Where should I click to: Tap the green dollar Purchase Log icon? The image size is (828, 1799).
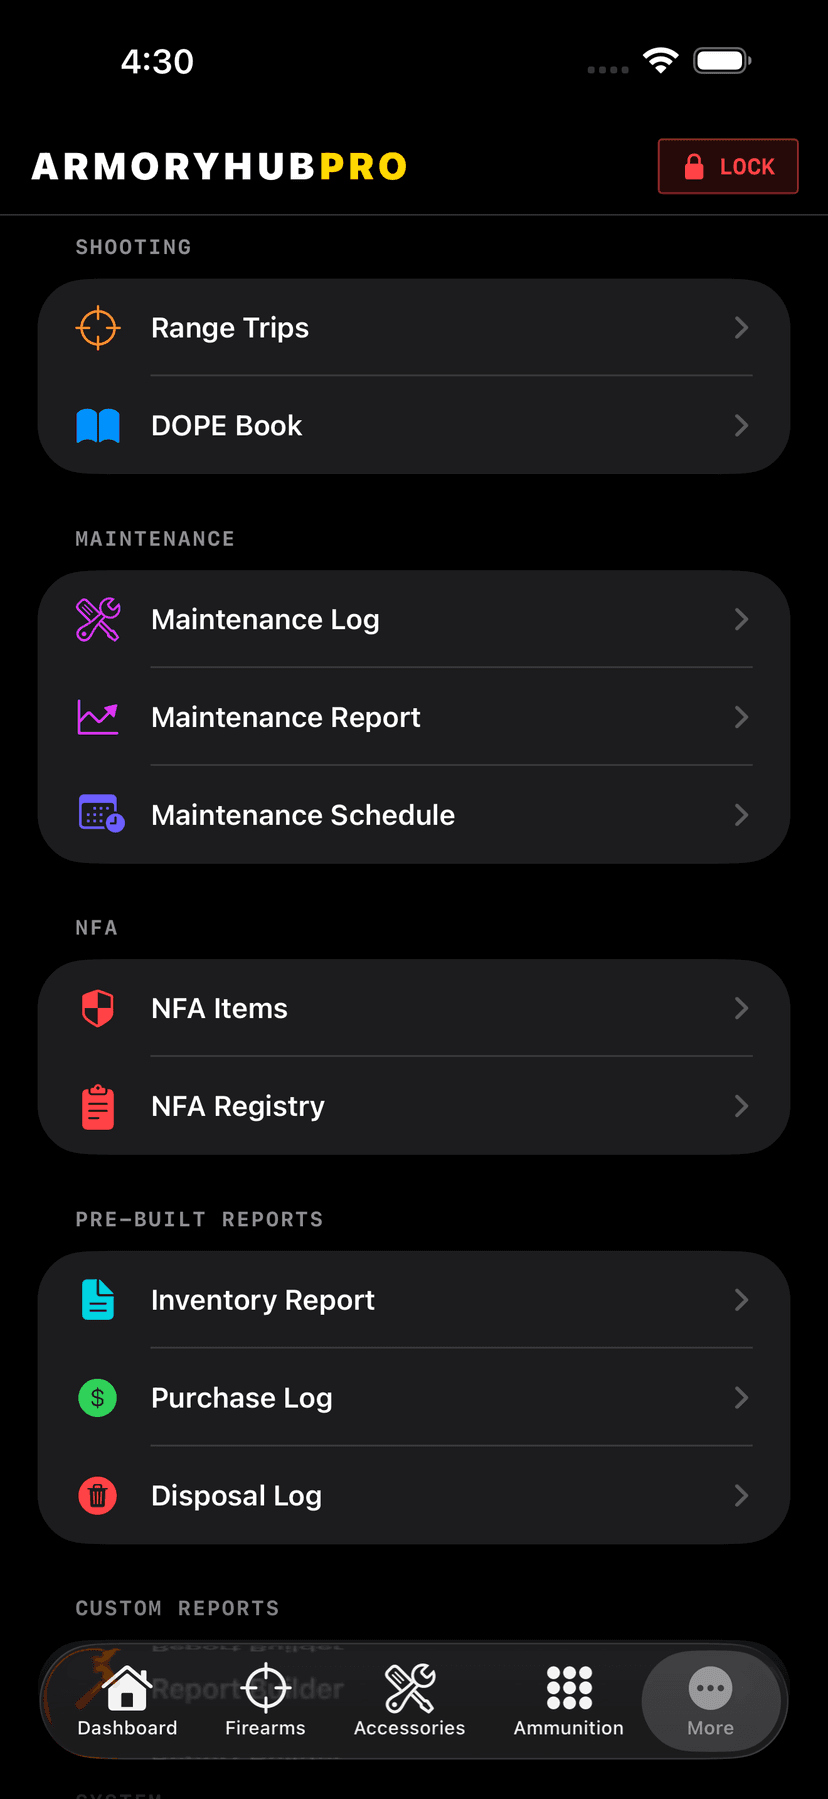(x=98, y=1397)
